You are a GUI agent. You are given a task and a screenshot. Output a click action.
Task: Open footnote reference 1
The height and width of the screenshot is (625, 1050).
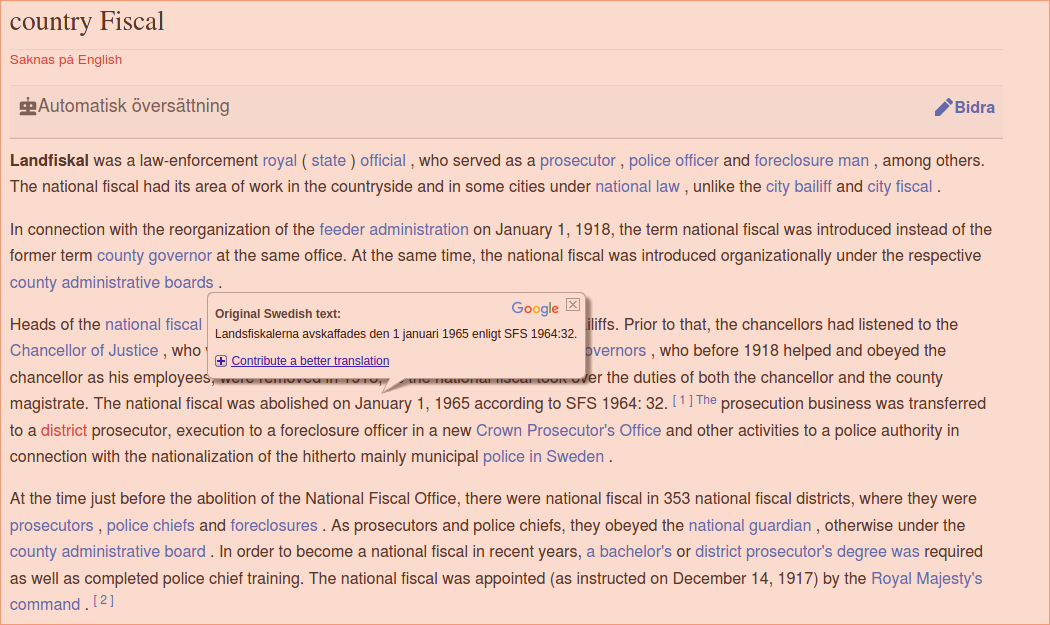pos(682,400)
